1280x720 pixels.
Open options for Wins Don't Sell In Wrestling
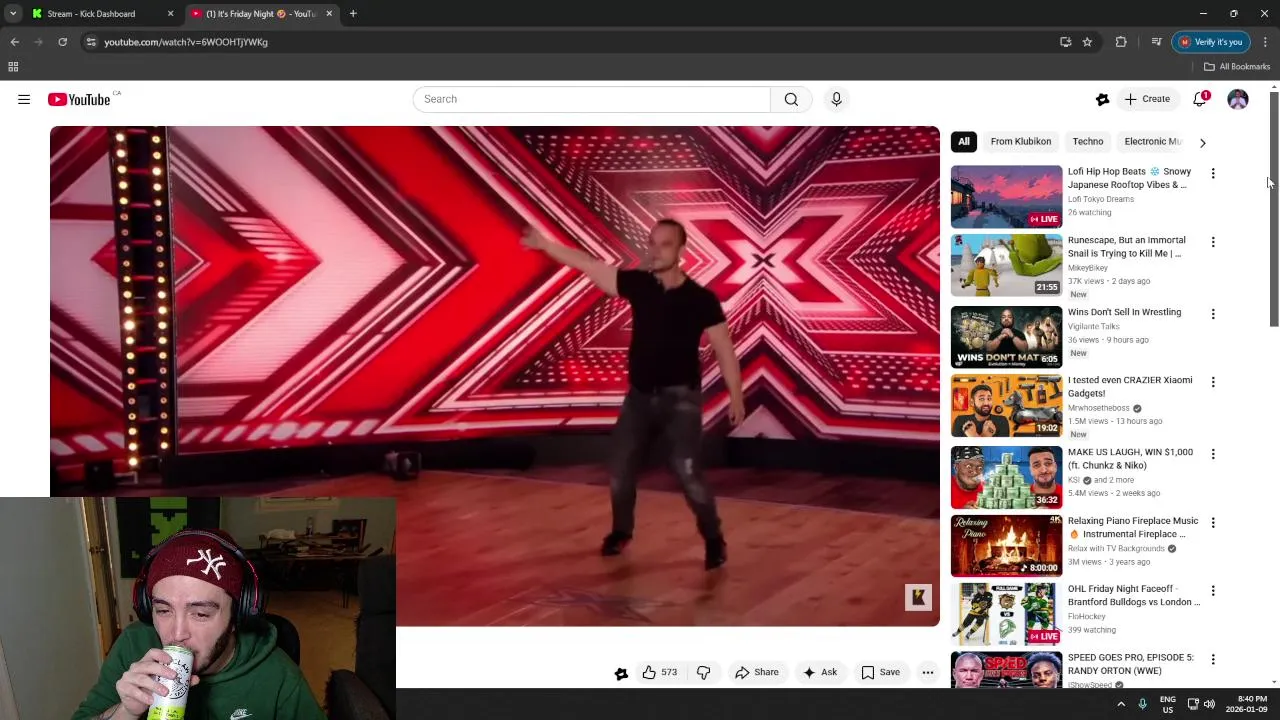point(1213,314)
